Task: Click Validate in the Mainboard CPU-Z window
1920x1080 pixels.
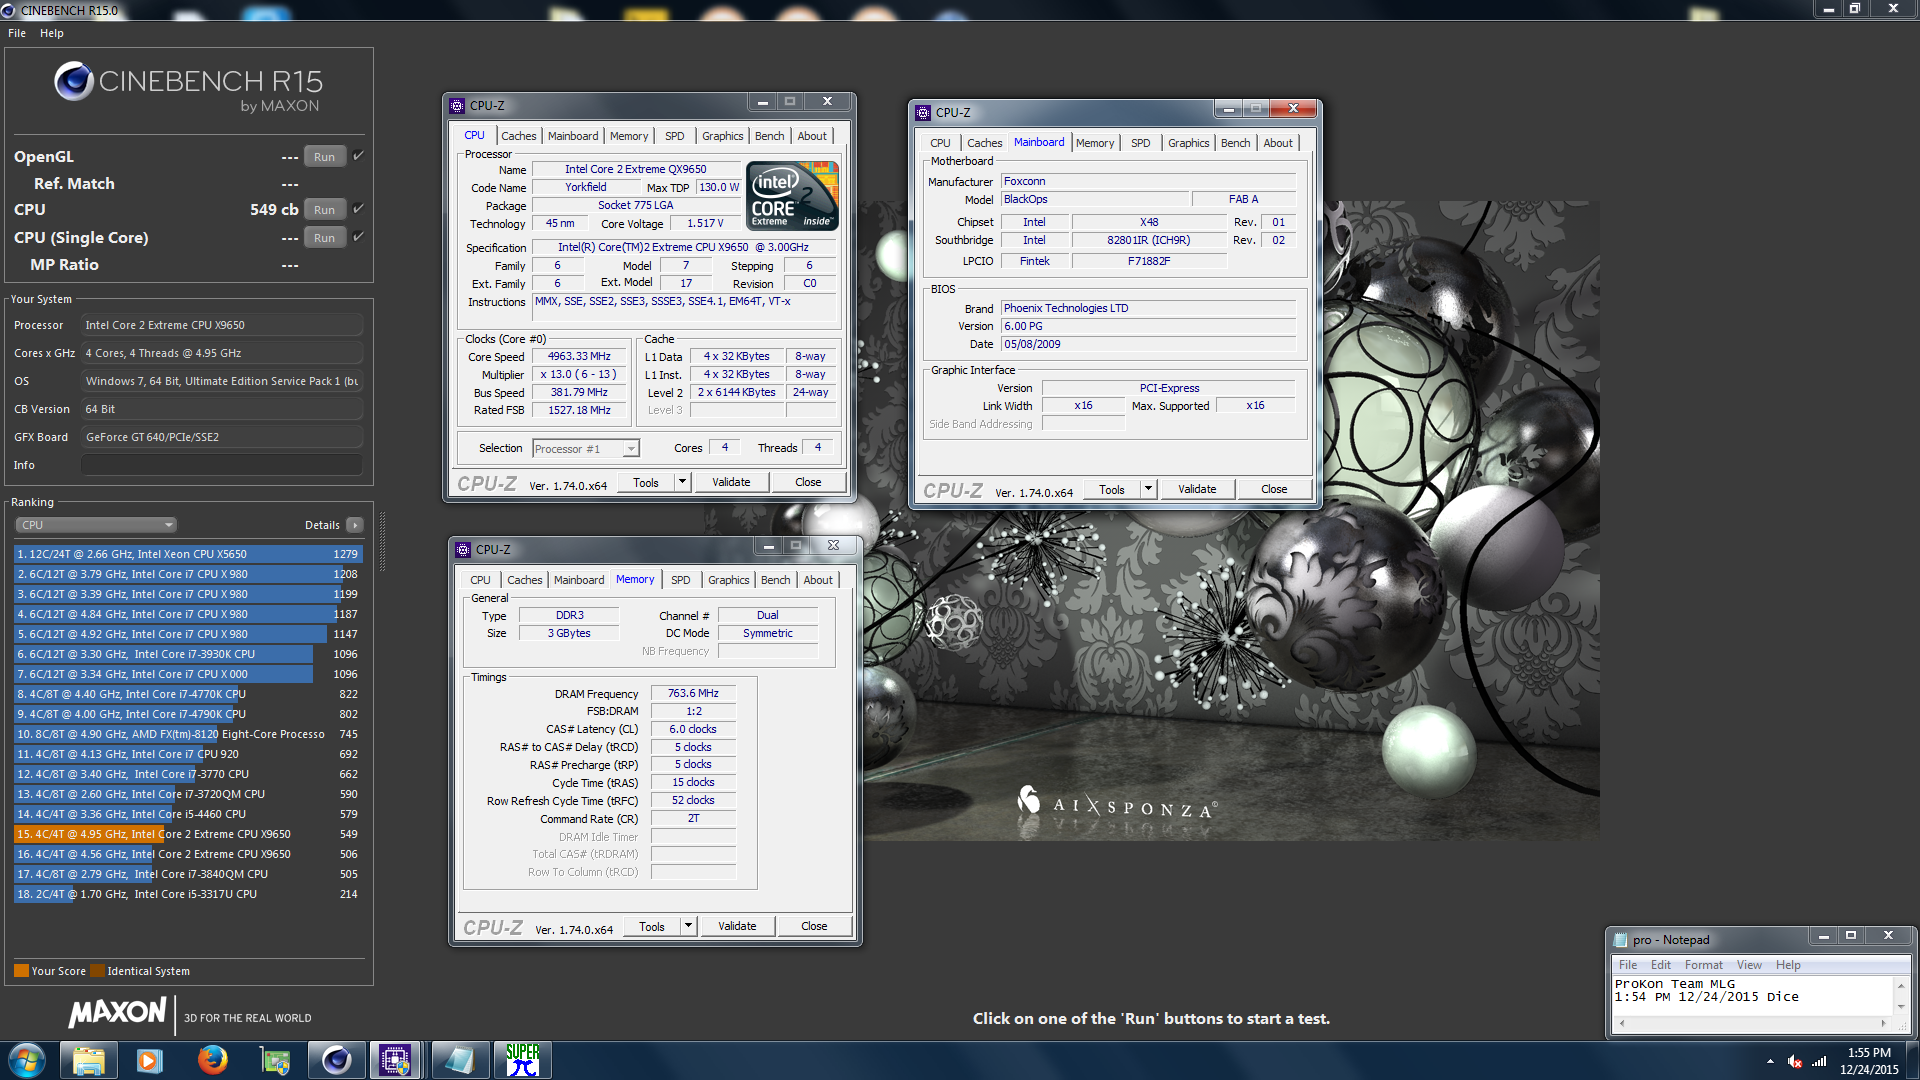Action: (x=1197, y=489)
